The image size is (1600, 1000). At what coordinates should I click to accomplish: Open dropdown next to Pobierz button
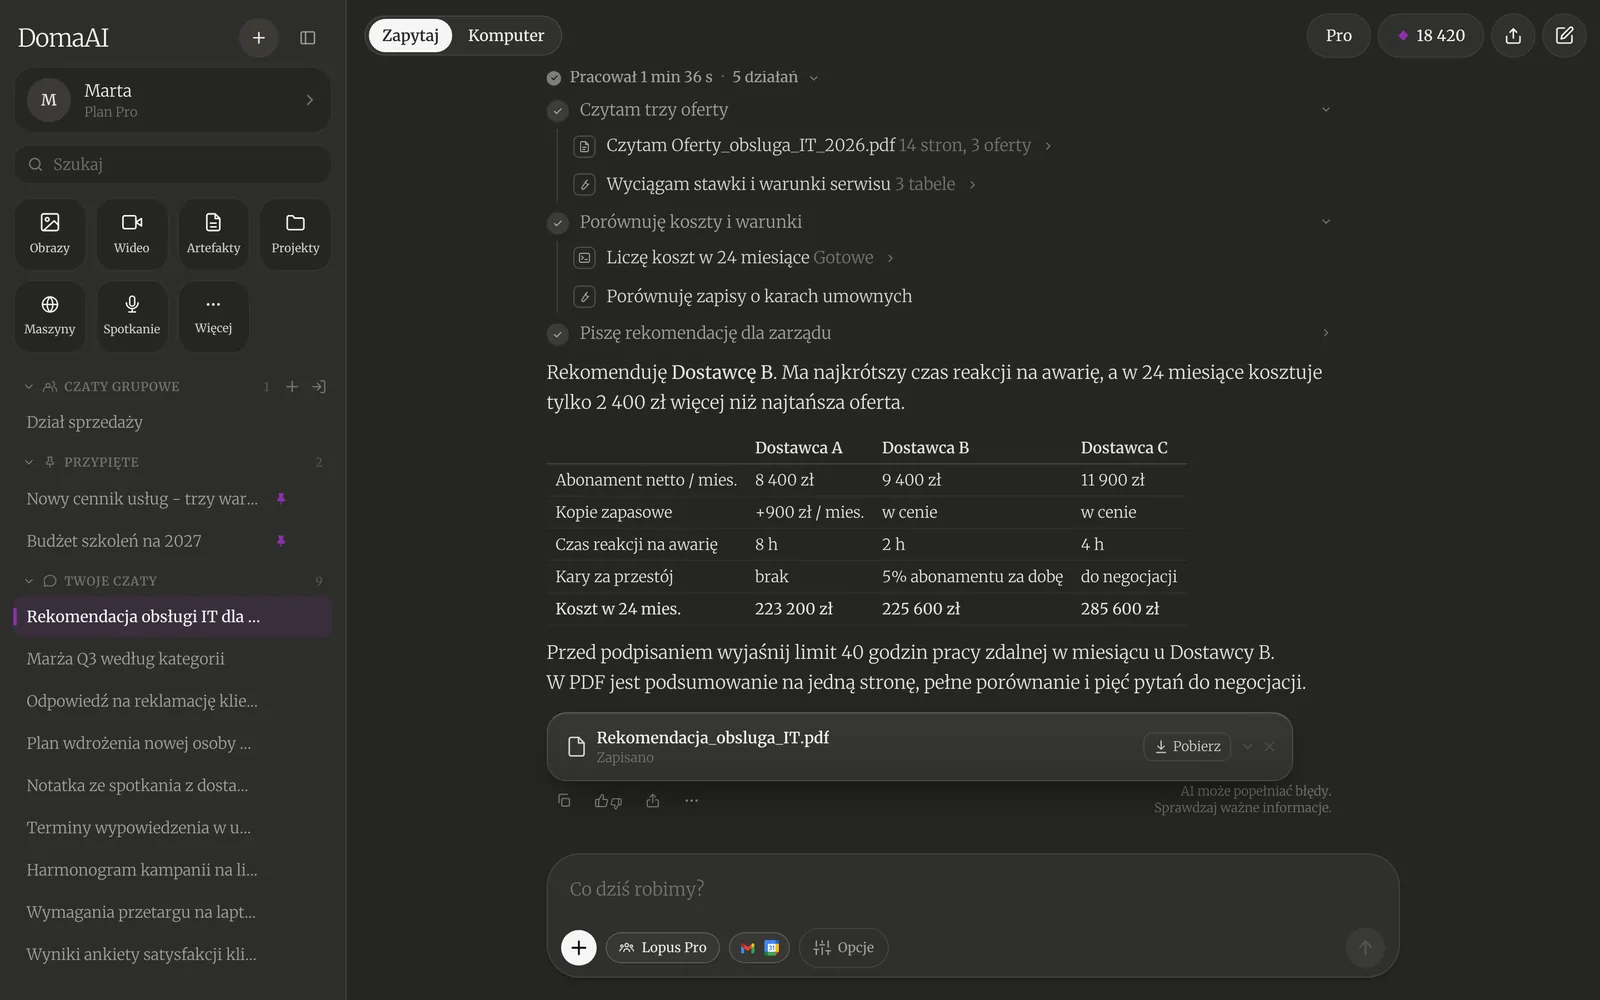point(1247,746)
